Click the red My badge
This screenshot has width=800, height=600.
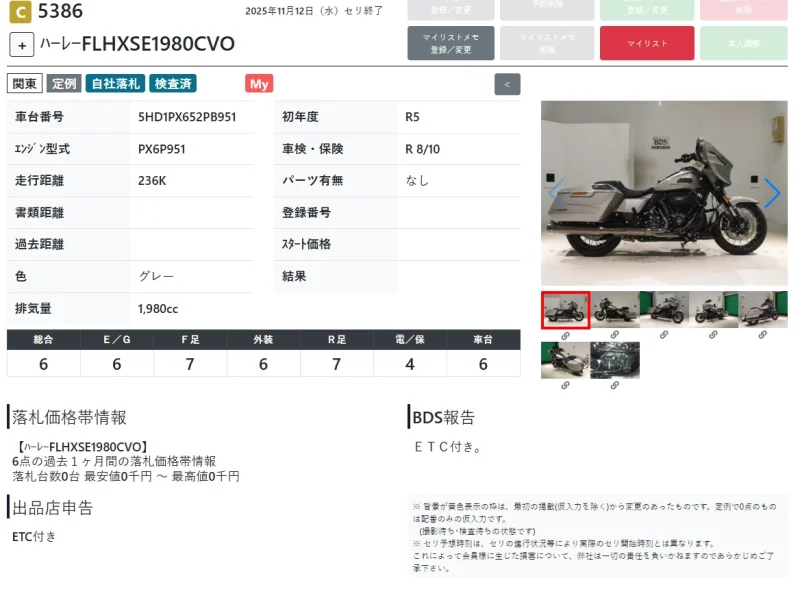coord(259,84)
